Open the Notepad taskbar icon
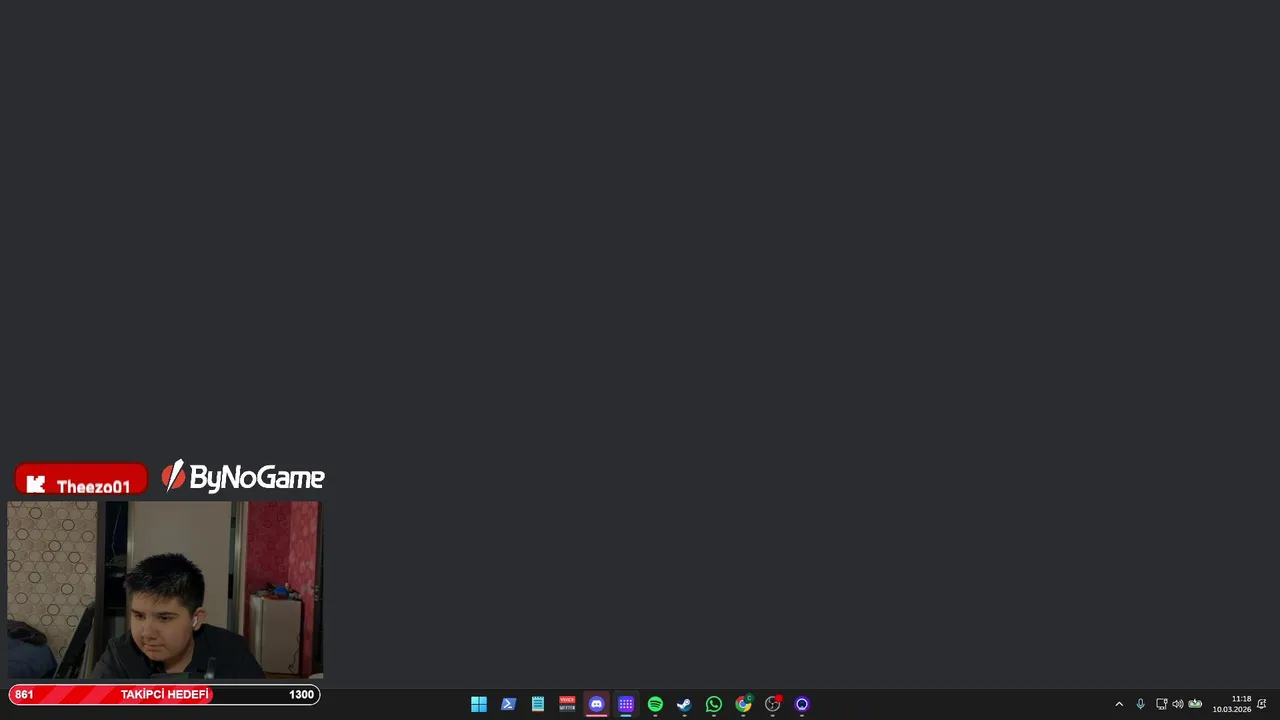 click(538, 704)
